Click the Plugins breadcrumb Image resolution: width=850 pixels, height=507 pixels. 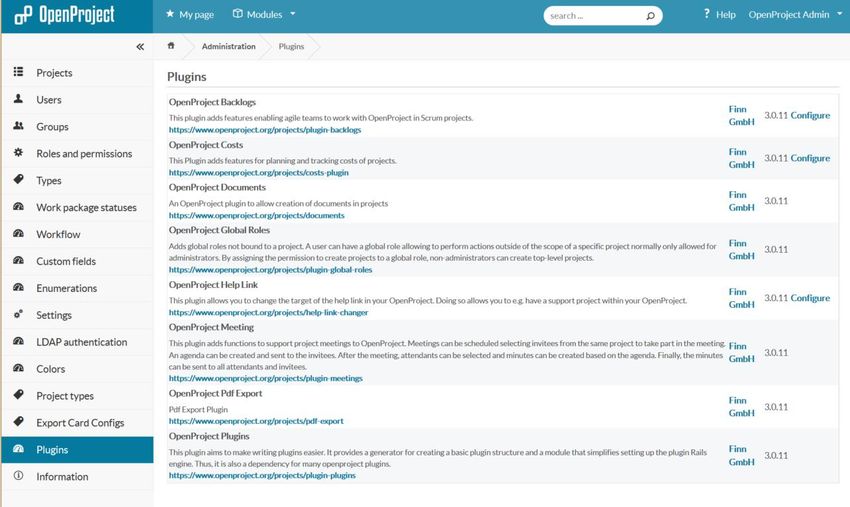(x=291, y=47)
